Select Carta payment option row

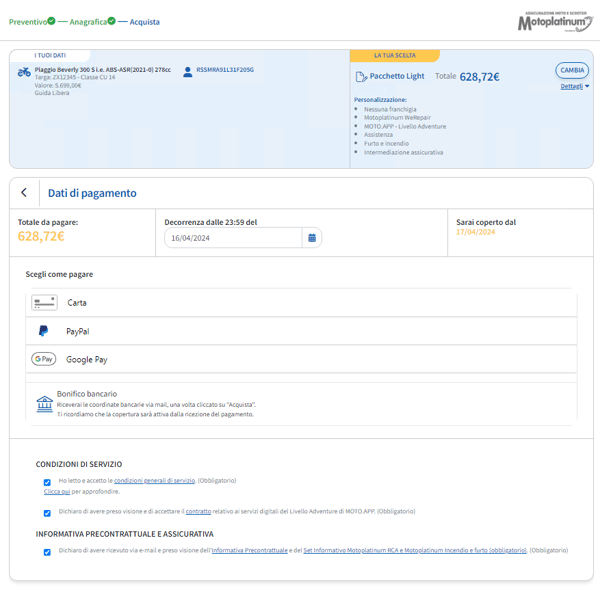(x=301, y=303)
